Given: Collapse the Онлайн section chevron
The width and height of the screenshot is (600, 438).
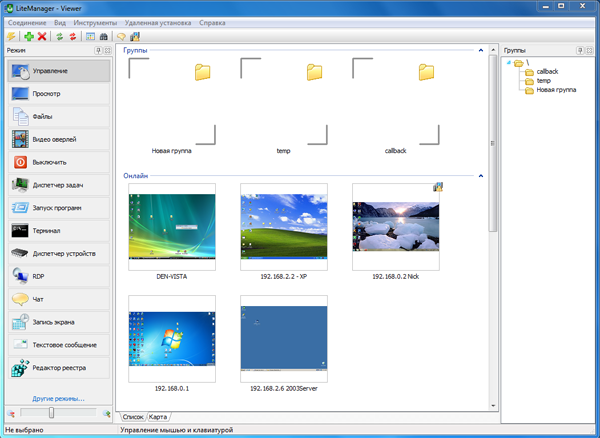Looking at the screenshot, I should [481, 176].
